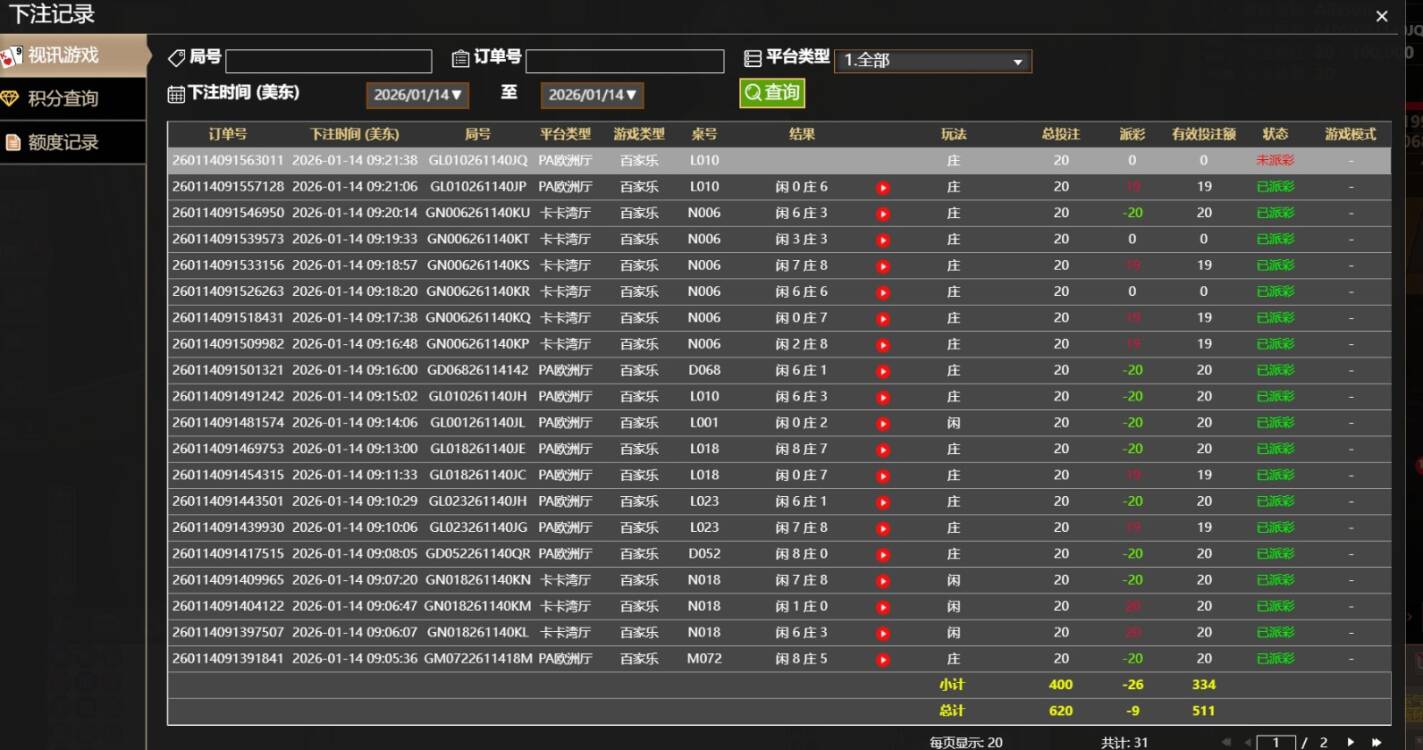
Task: Click the magnifier icon inside 查询 button
Action: pos(751,91)
